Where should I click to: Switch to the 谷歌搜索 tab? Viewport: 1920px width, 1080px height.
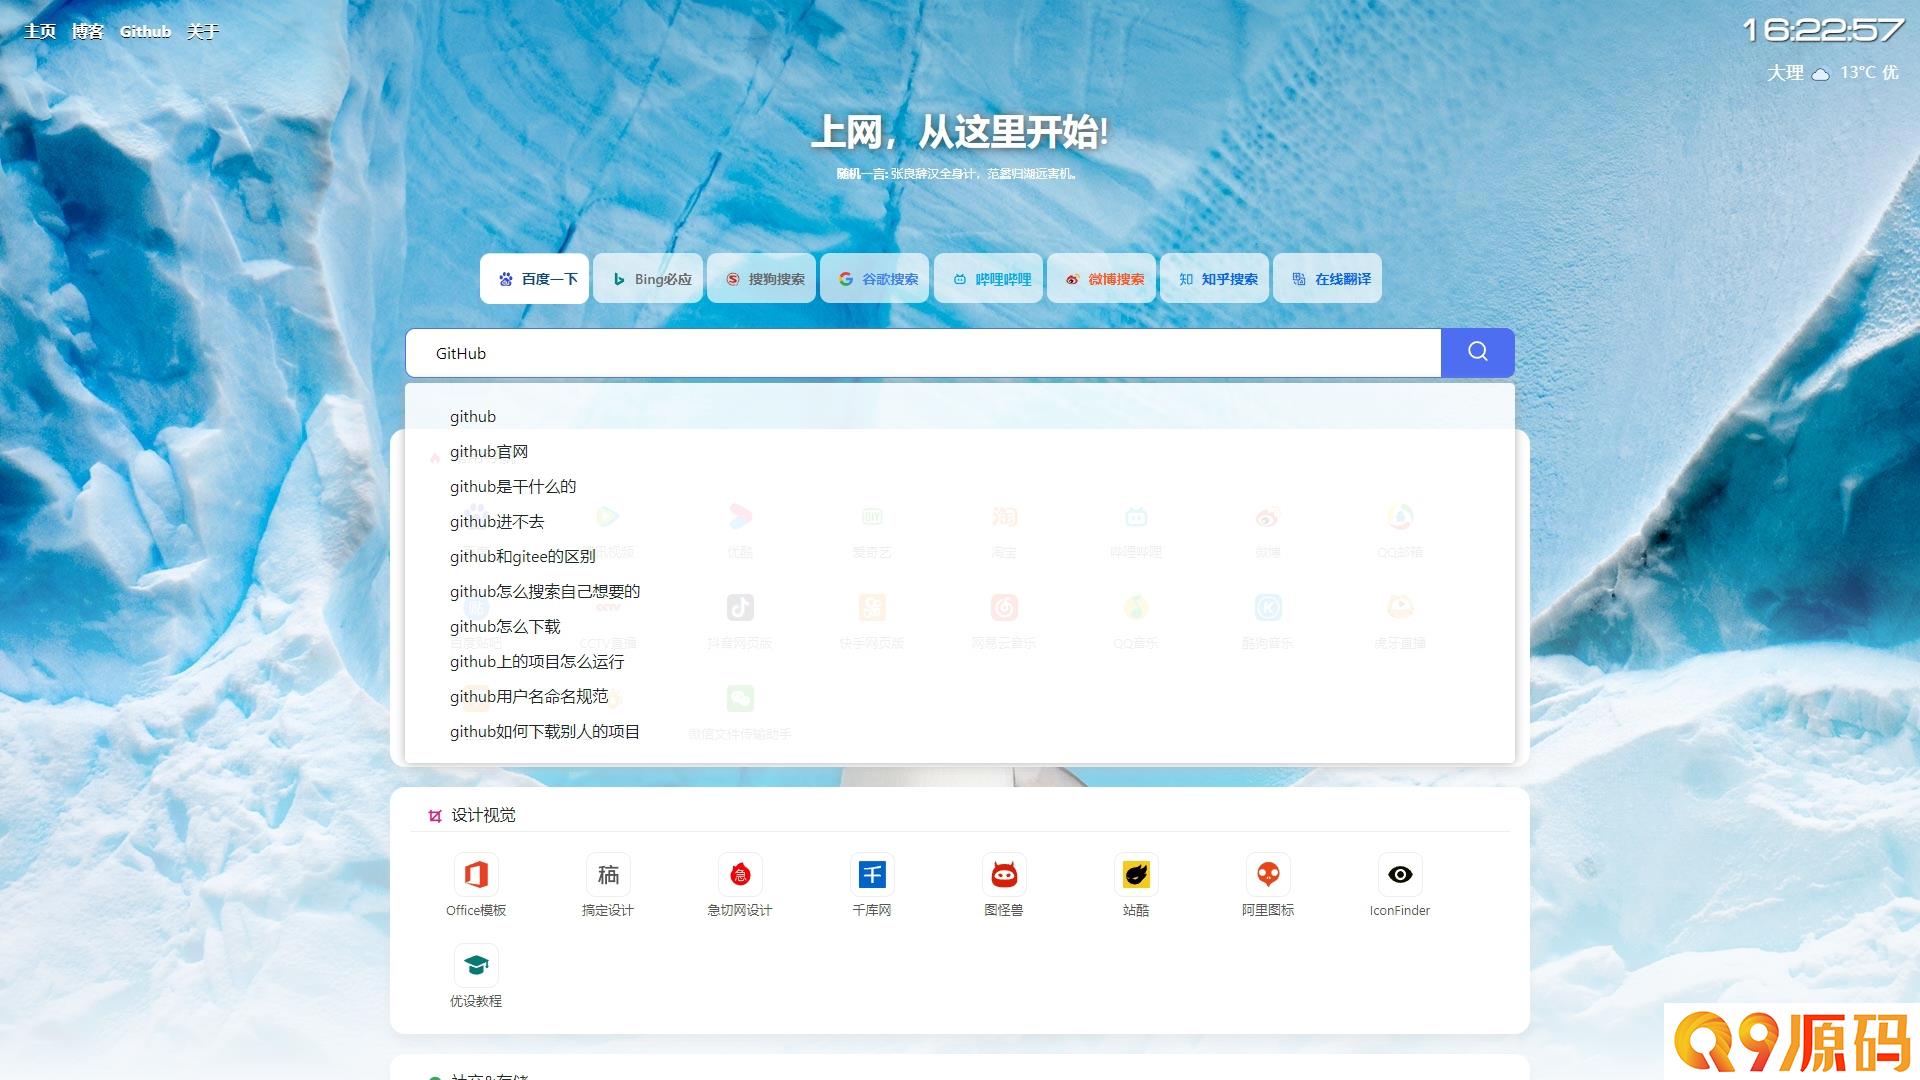coord(875,279)
